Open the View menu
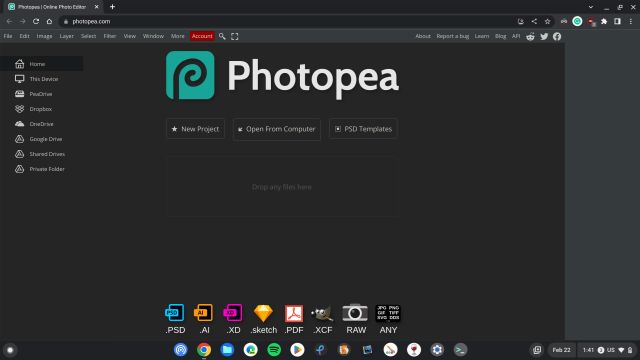Viewport: 640px width, 360px height. point(130,36)
